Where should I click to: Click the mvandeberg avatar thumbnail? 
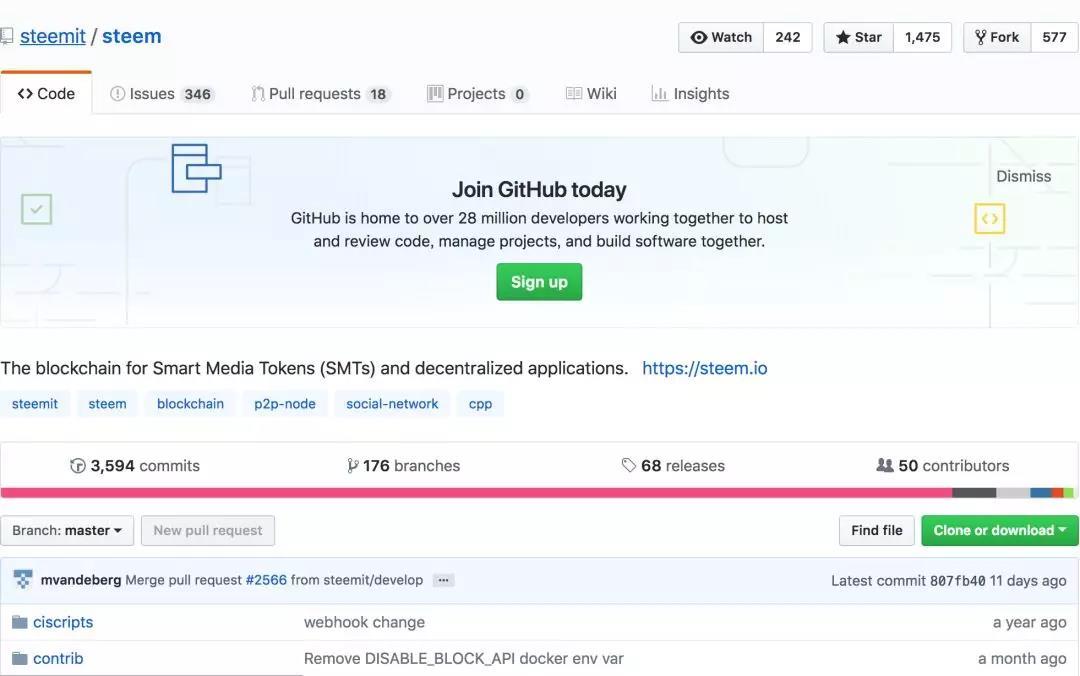tap(23, 580)
